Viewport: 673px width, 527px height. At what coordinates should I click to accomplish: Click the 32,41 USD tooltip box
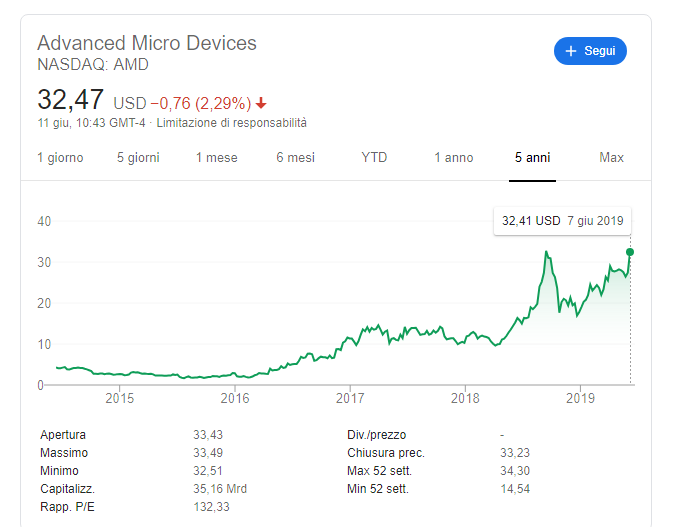[x=562, y=221]
